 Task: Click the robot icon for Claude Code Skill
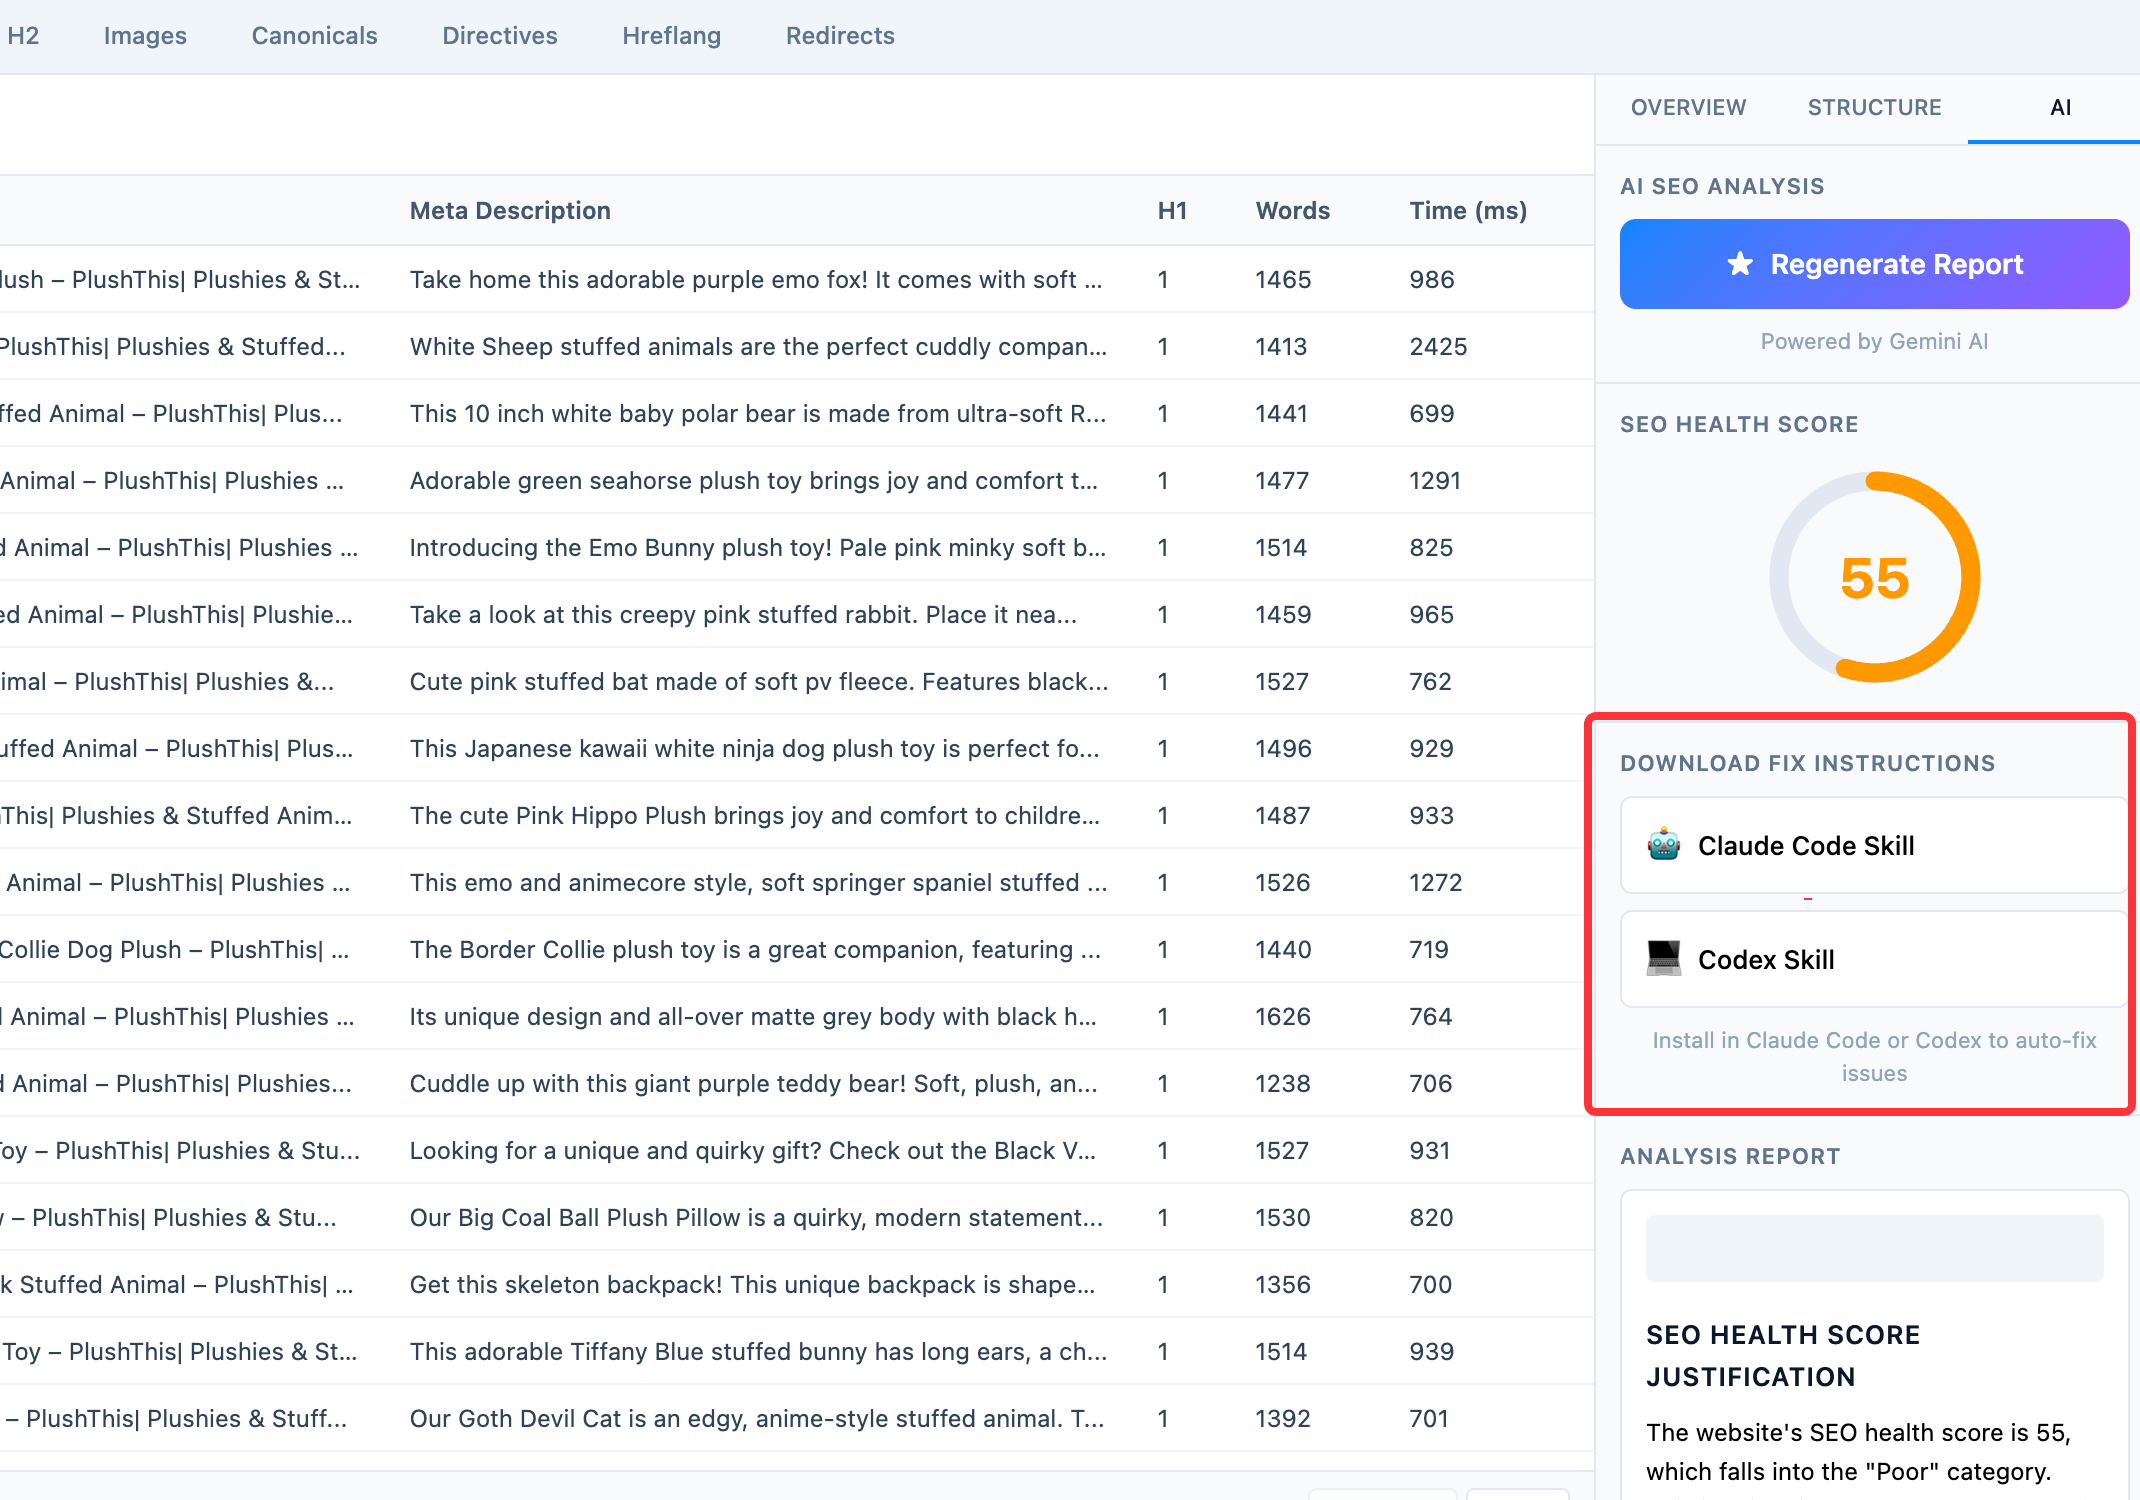pos(1664,845)
